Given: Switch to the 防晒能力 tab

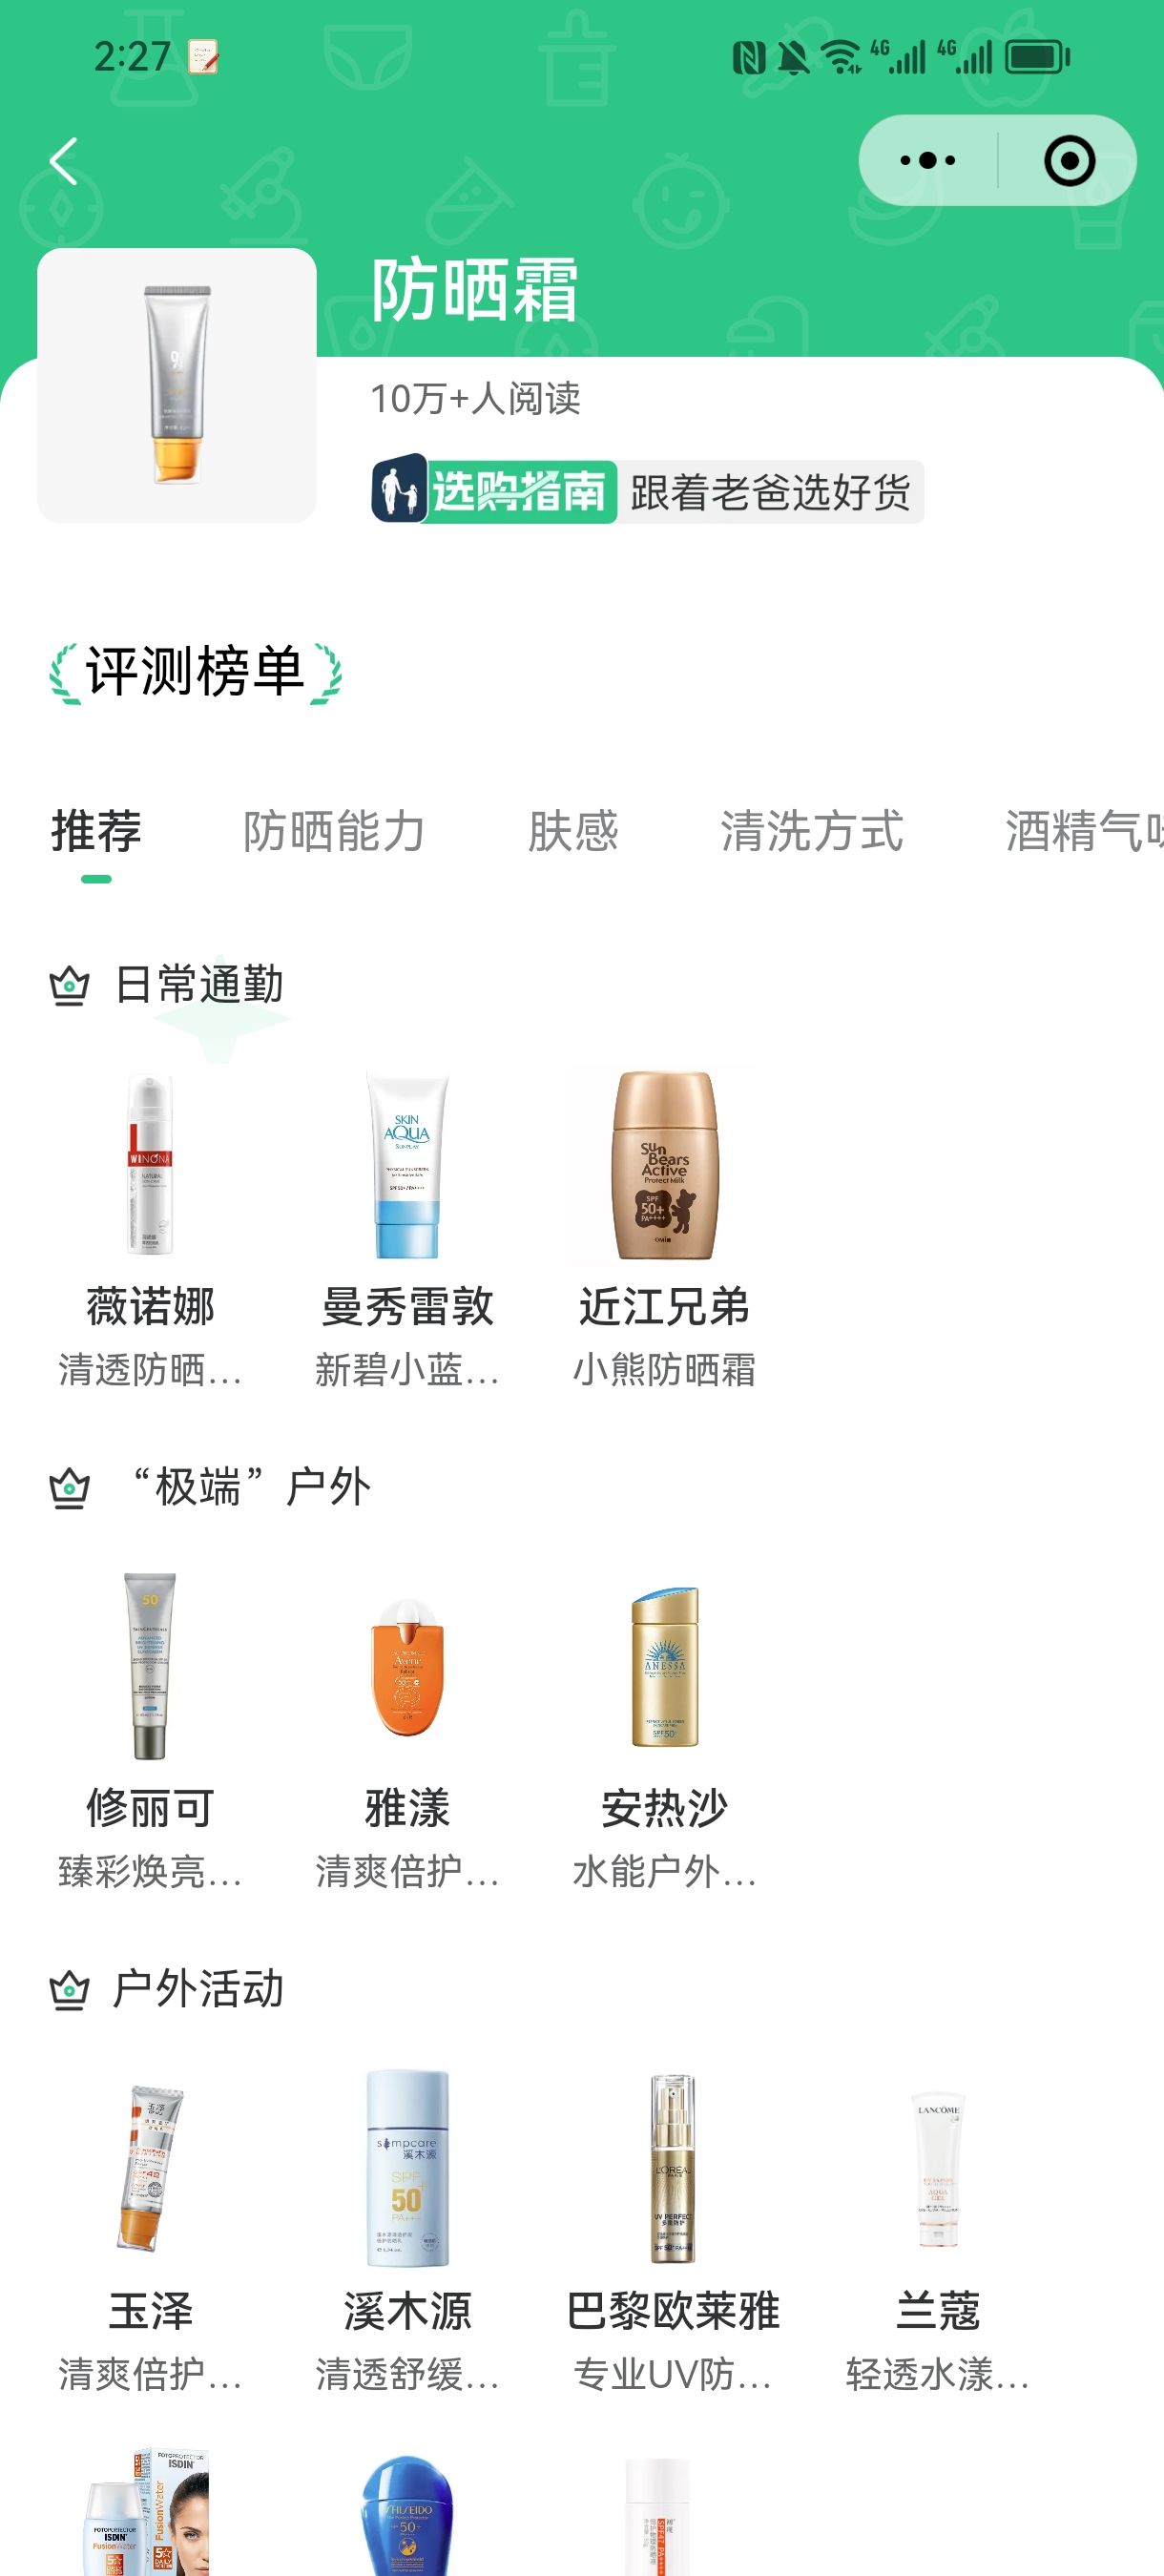Looking at the screenshot, I should coord(334,832).
